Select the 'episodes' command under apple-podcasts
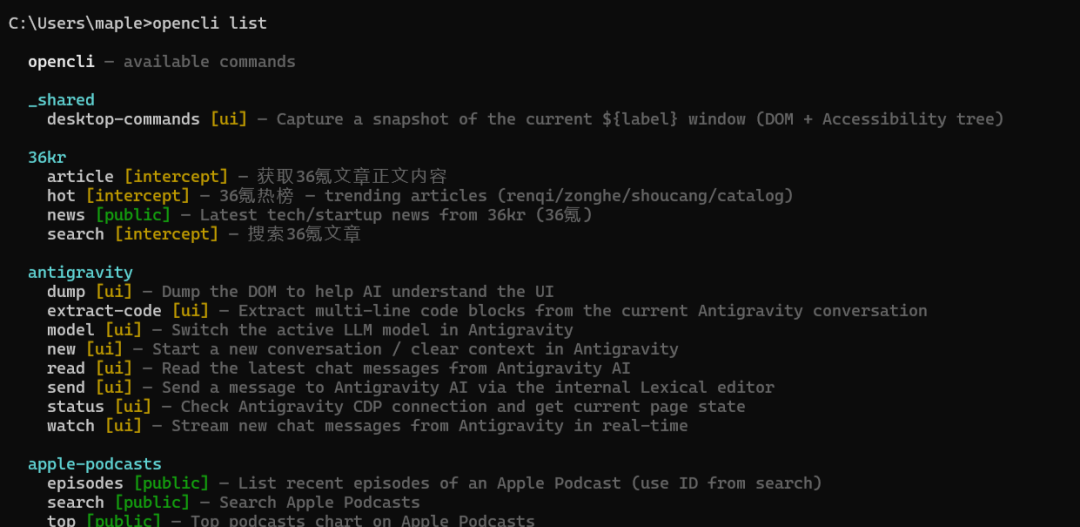The height and width of the screenshot is (527, 1080). (85, 483)
